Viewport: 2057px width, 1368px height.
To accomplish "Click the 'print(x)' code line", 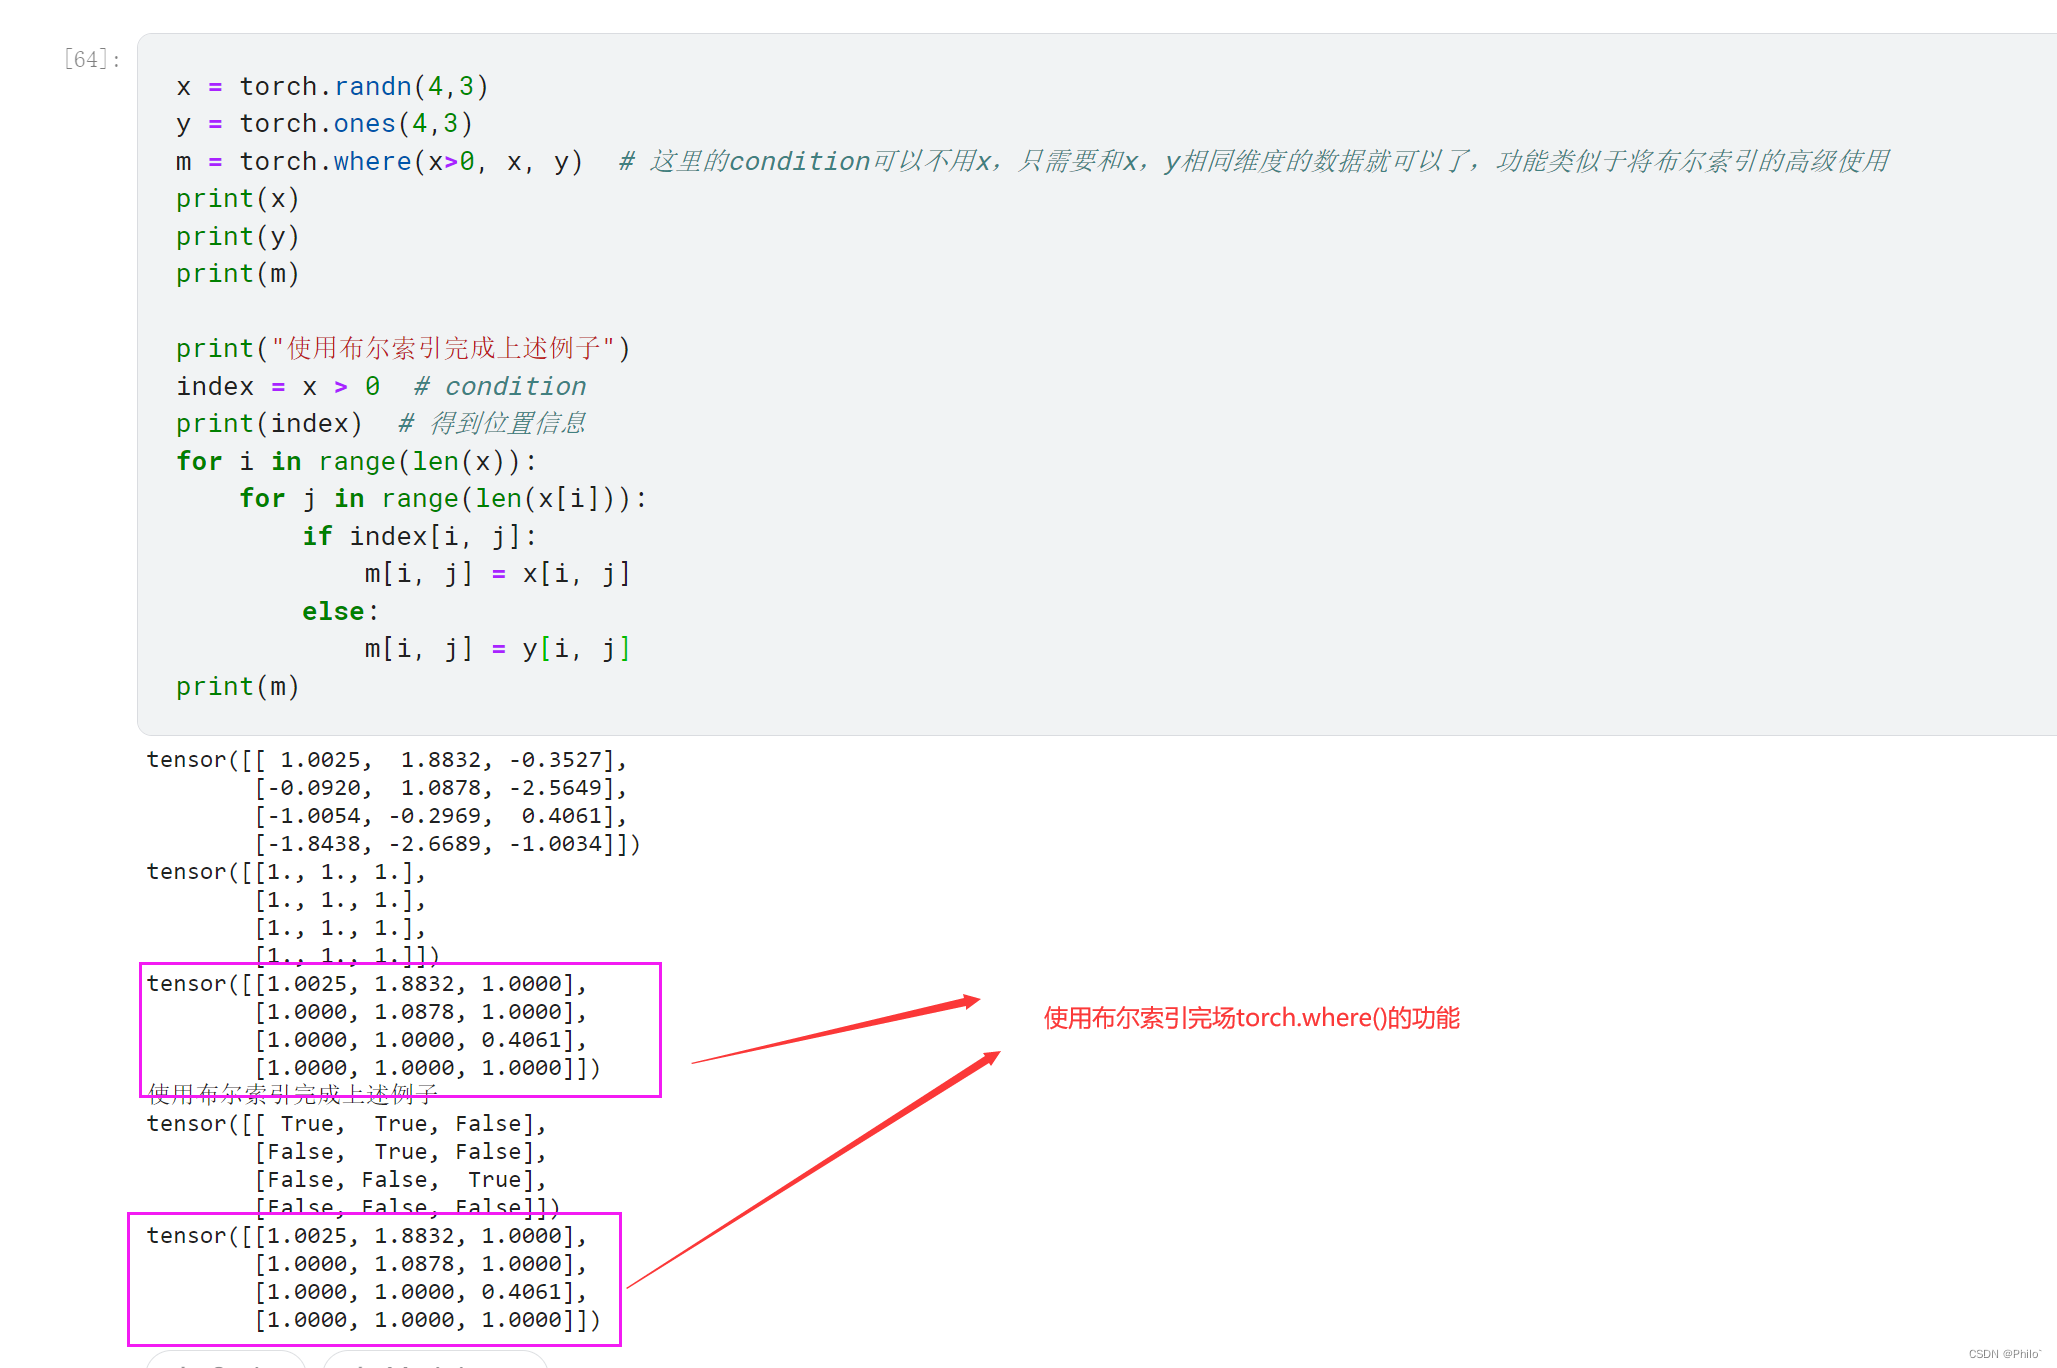I will tap(238, 199).
